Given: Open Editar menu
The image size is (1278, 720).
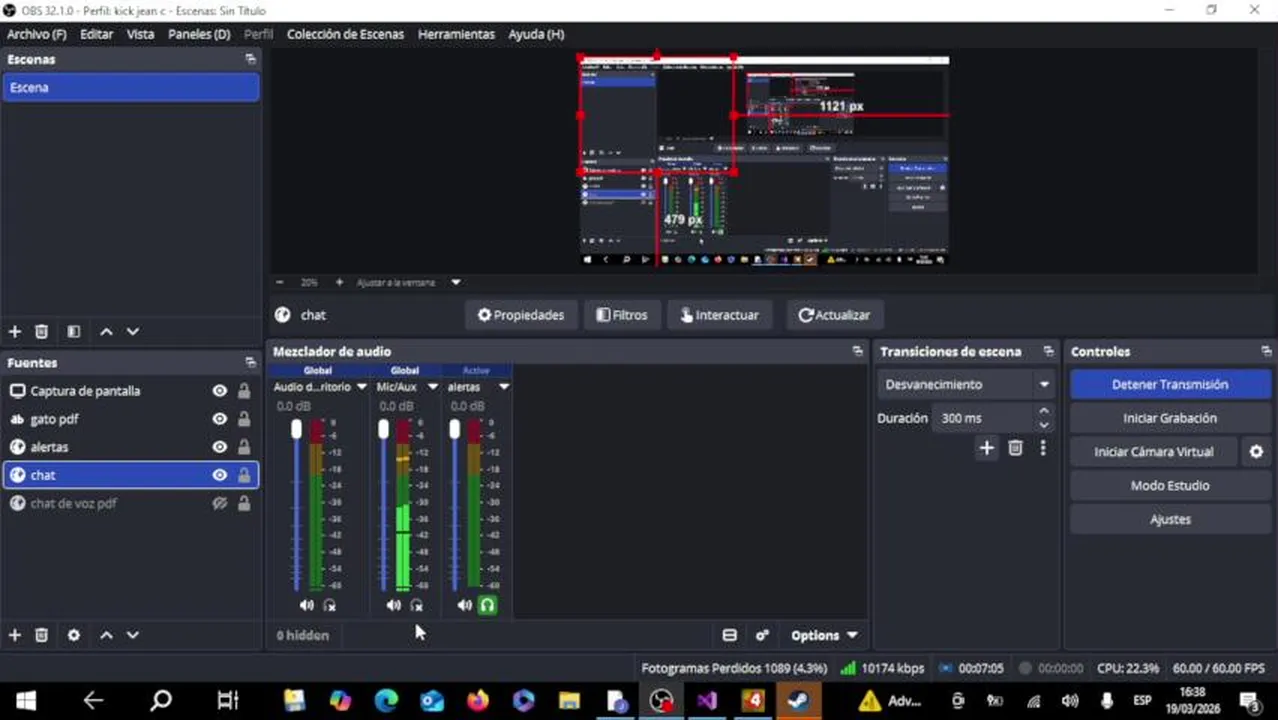Looking at the screenshot, I should pos(96,34).
